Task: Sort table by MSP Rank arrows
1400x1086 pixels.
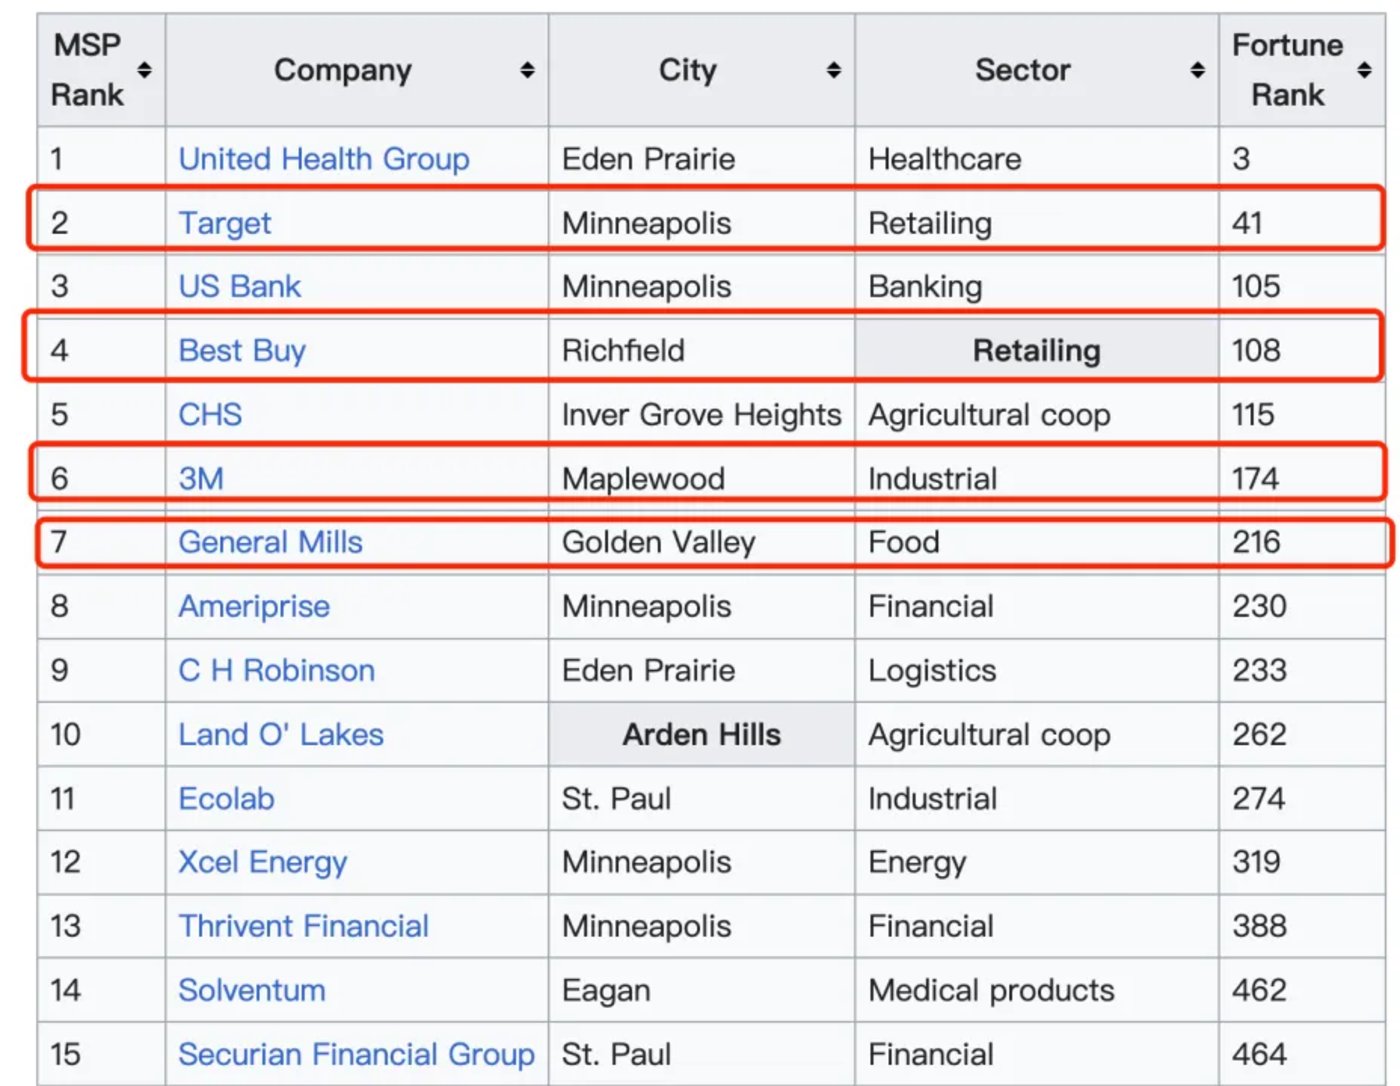Action: [x=145, y=70]
